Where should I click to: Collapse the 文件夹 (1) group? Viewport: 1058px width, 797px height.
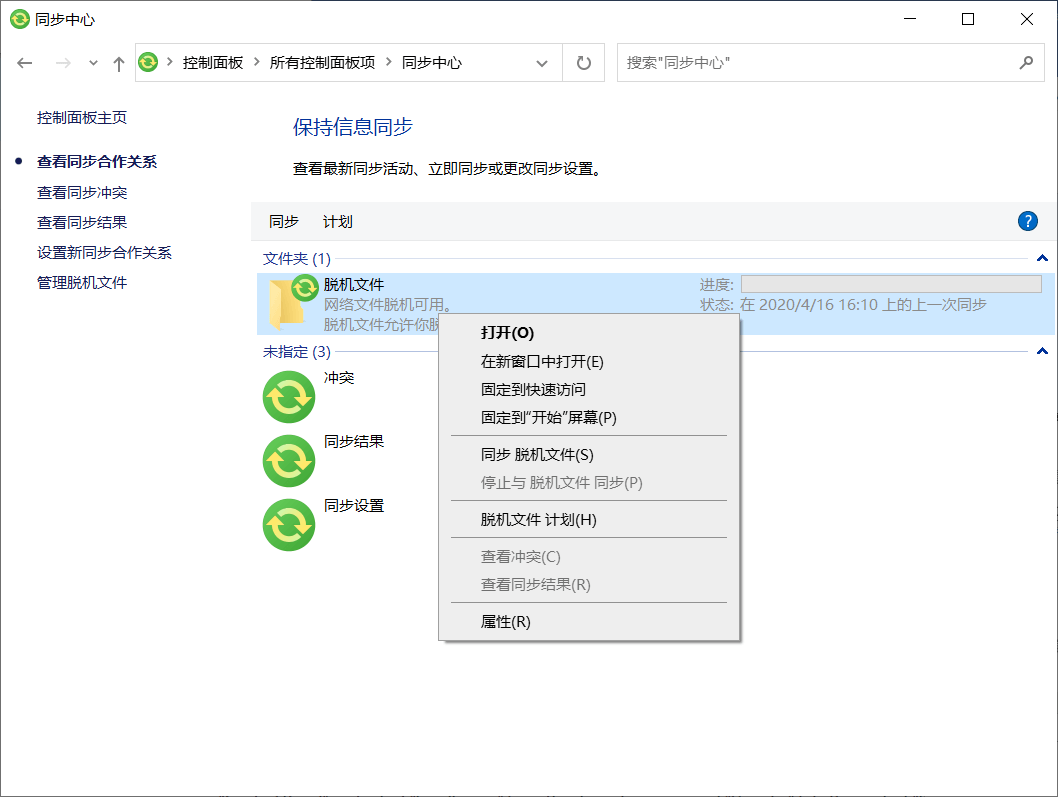(1042, 258)
